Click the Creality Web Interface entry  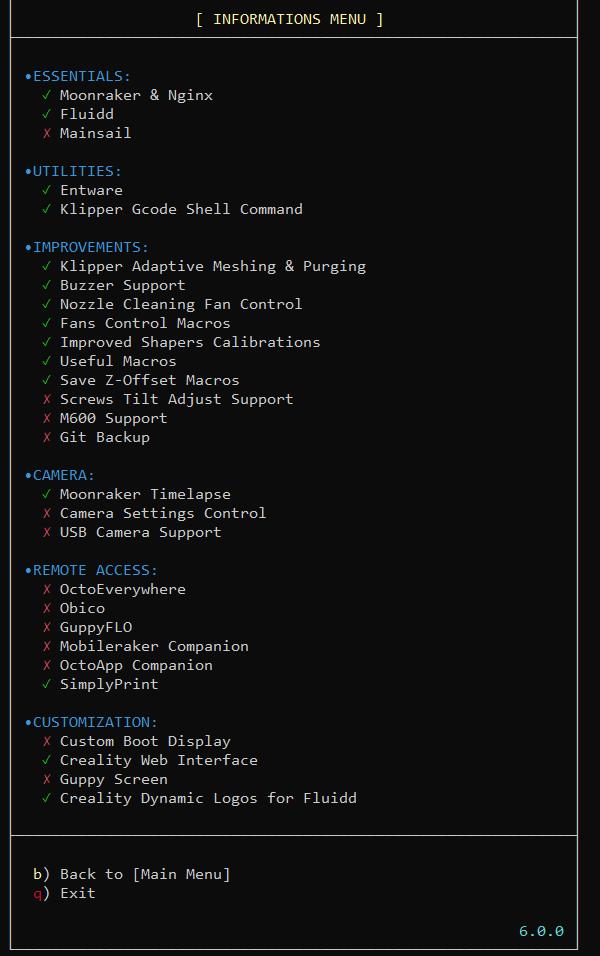158,760
